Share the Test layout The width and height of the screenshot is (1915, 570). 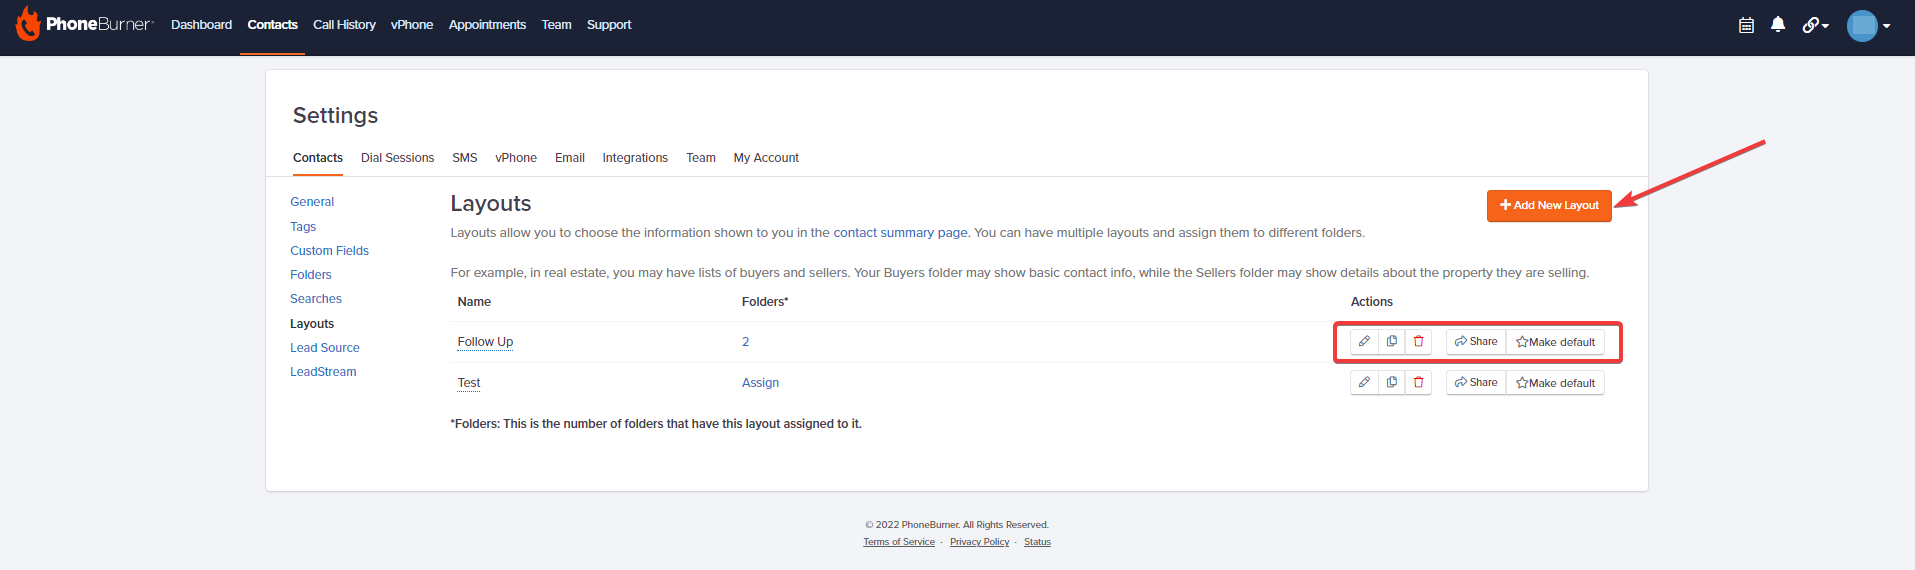1476,383
